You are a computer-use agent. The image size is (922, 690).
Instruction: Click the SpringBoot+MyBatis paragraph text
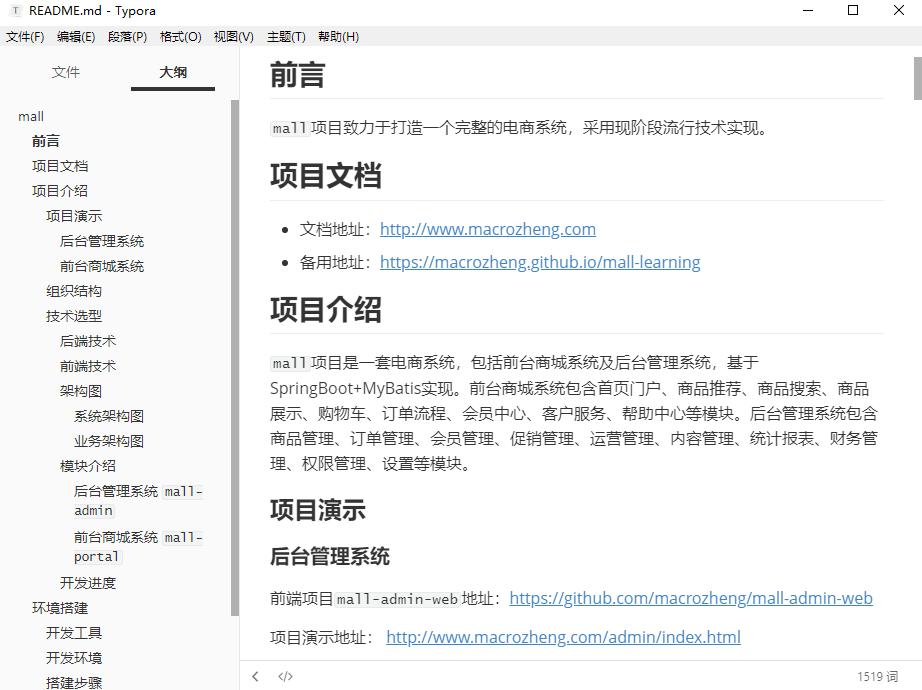click(x=574, y=413)
